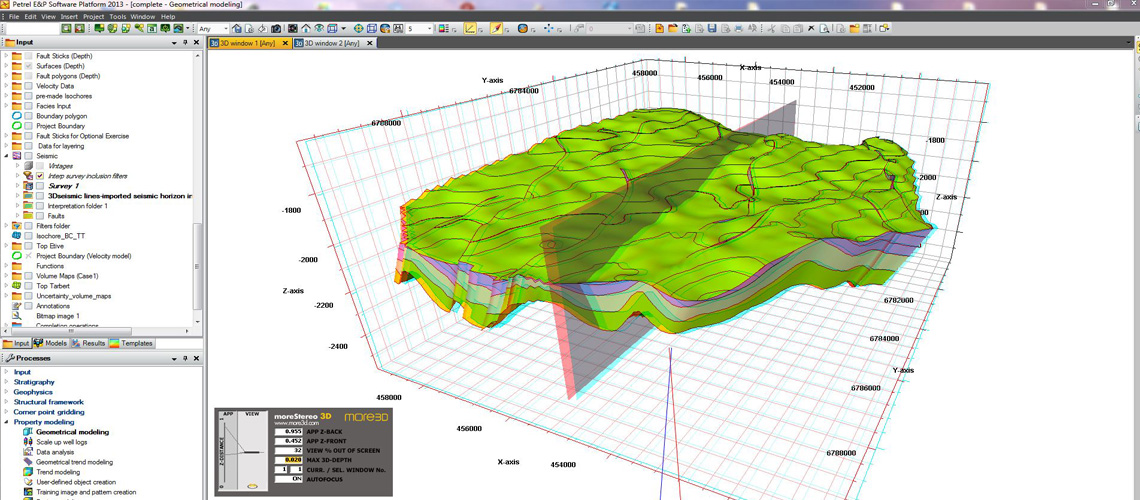Check the Faults checkbox under Seismic

click(41, 216)
